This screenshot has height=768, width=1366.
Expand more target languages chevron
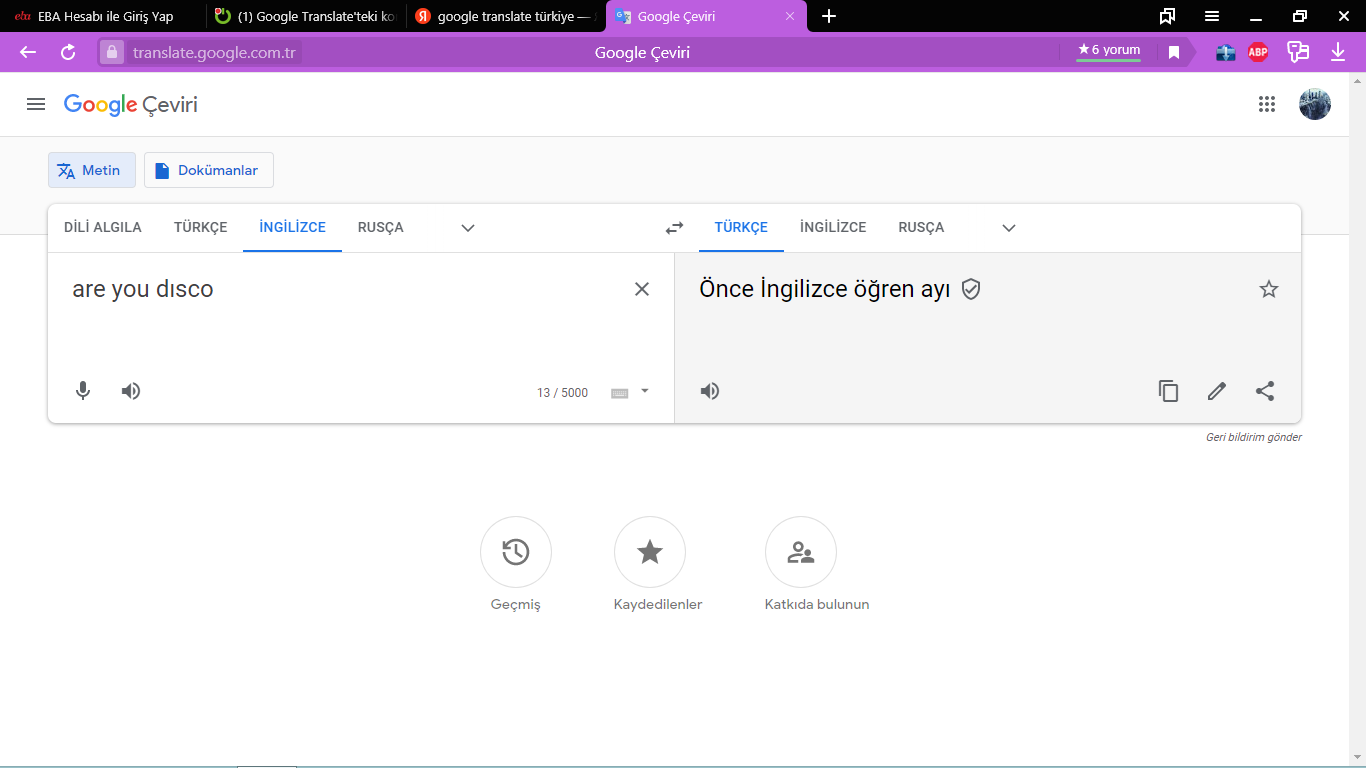tap(1009, 228)
